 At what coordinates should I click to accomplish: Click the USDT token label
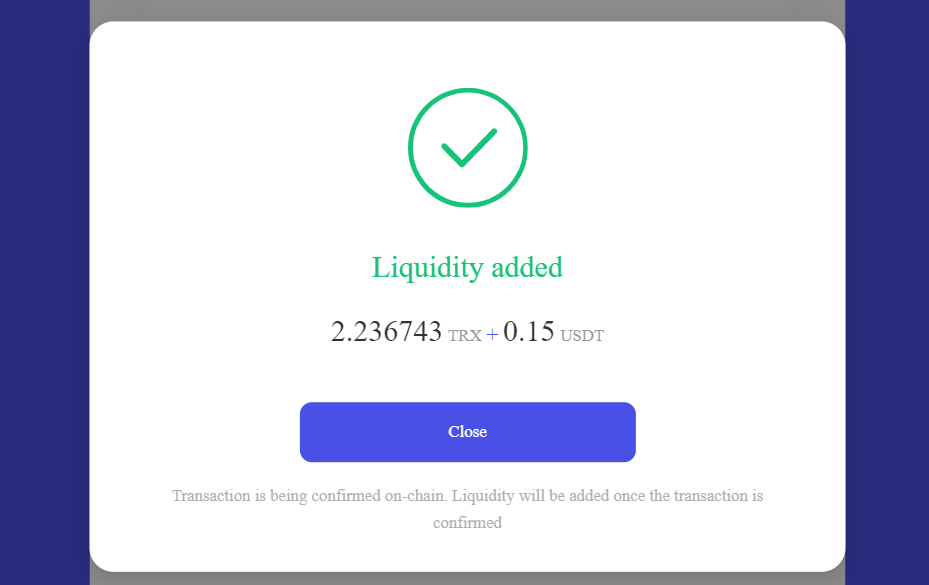tap(582, 335)
